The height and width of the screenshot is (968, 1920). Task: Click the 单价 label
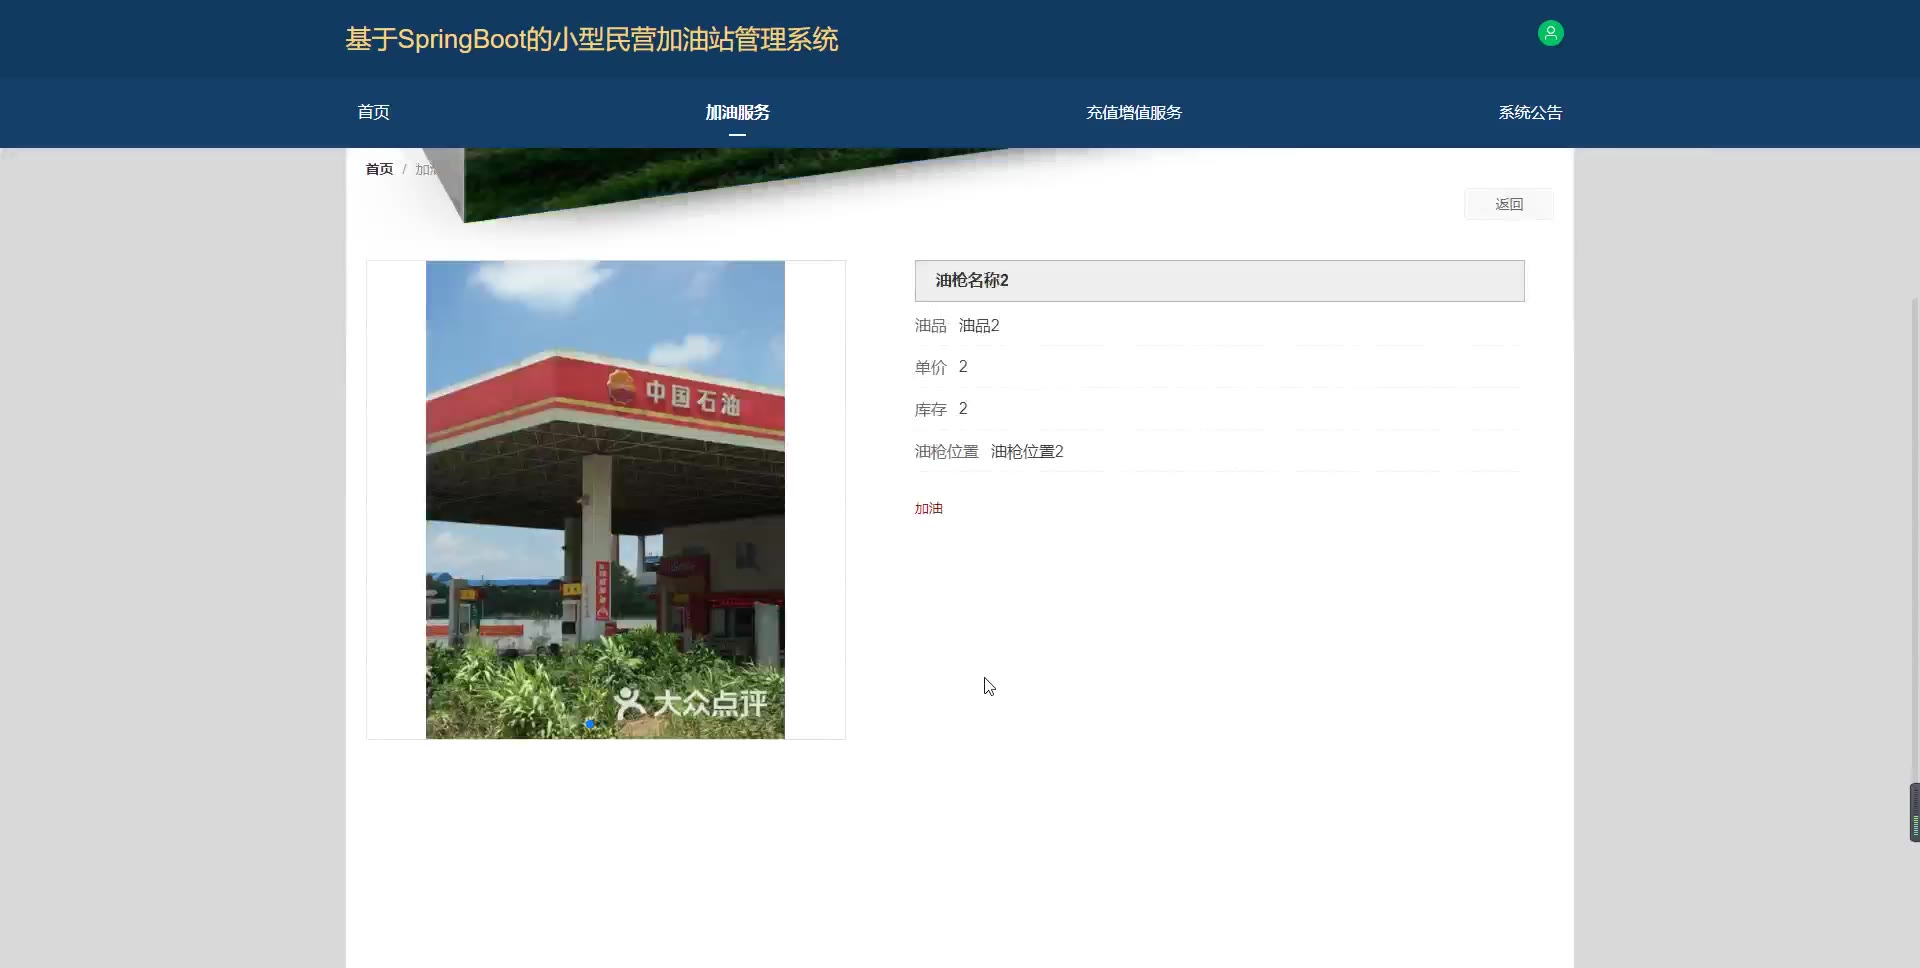[x=930, y=367]
